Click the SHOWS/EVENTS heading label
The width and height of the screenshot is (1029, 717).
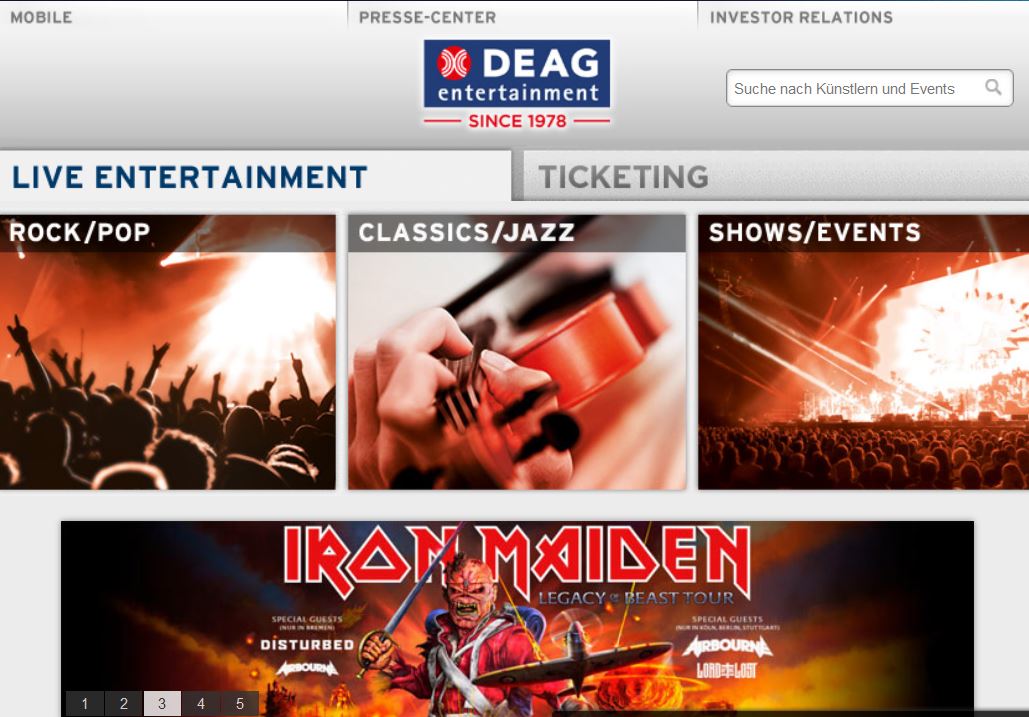[x=814, y=232]
